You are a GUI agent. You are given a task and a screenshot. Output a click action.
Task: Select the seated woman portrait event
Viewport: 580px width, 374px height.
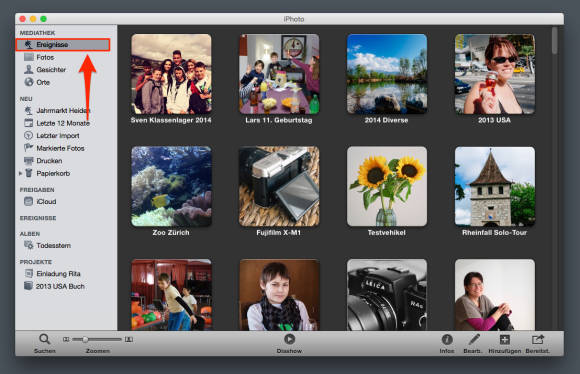pyautogui.click(x=495, y=295)
